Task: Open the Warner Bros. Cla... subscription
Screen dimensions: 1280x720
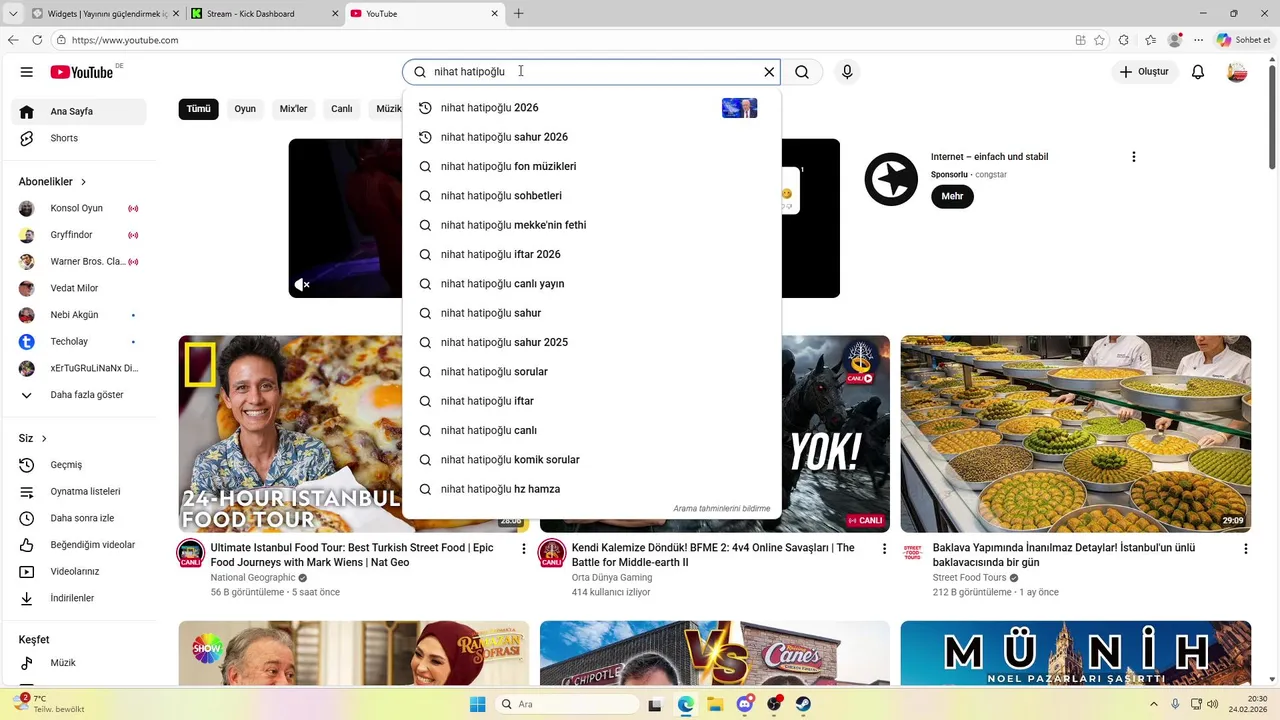Action: tap(79, 262)
